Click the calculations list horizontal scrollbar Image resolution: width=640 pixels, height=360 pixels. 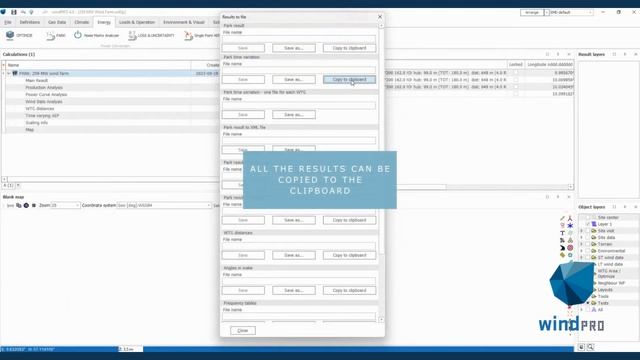111,179
